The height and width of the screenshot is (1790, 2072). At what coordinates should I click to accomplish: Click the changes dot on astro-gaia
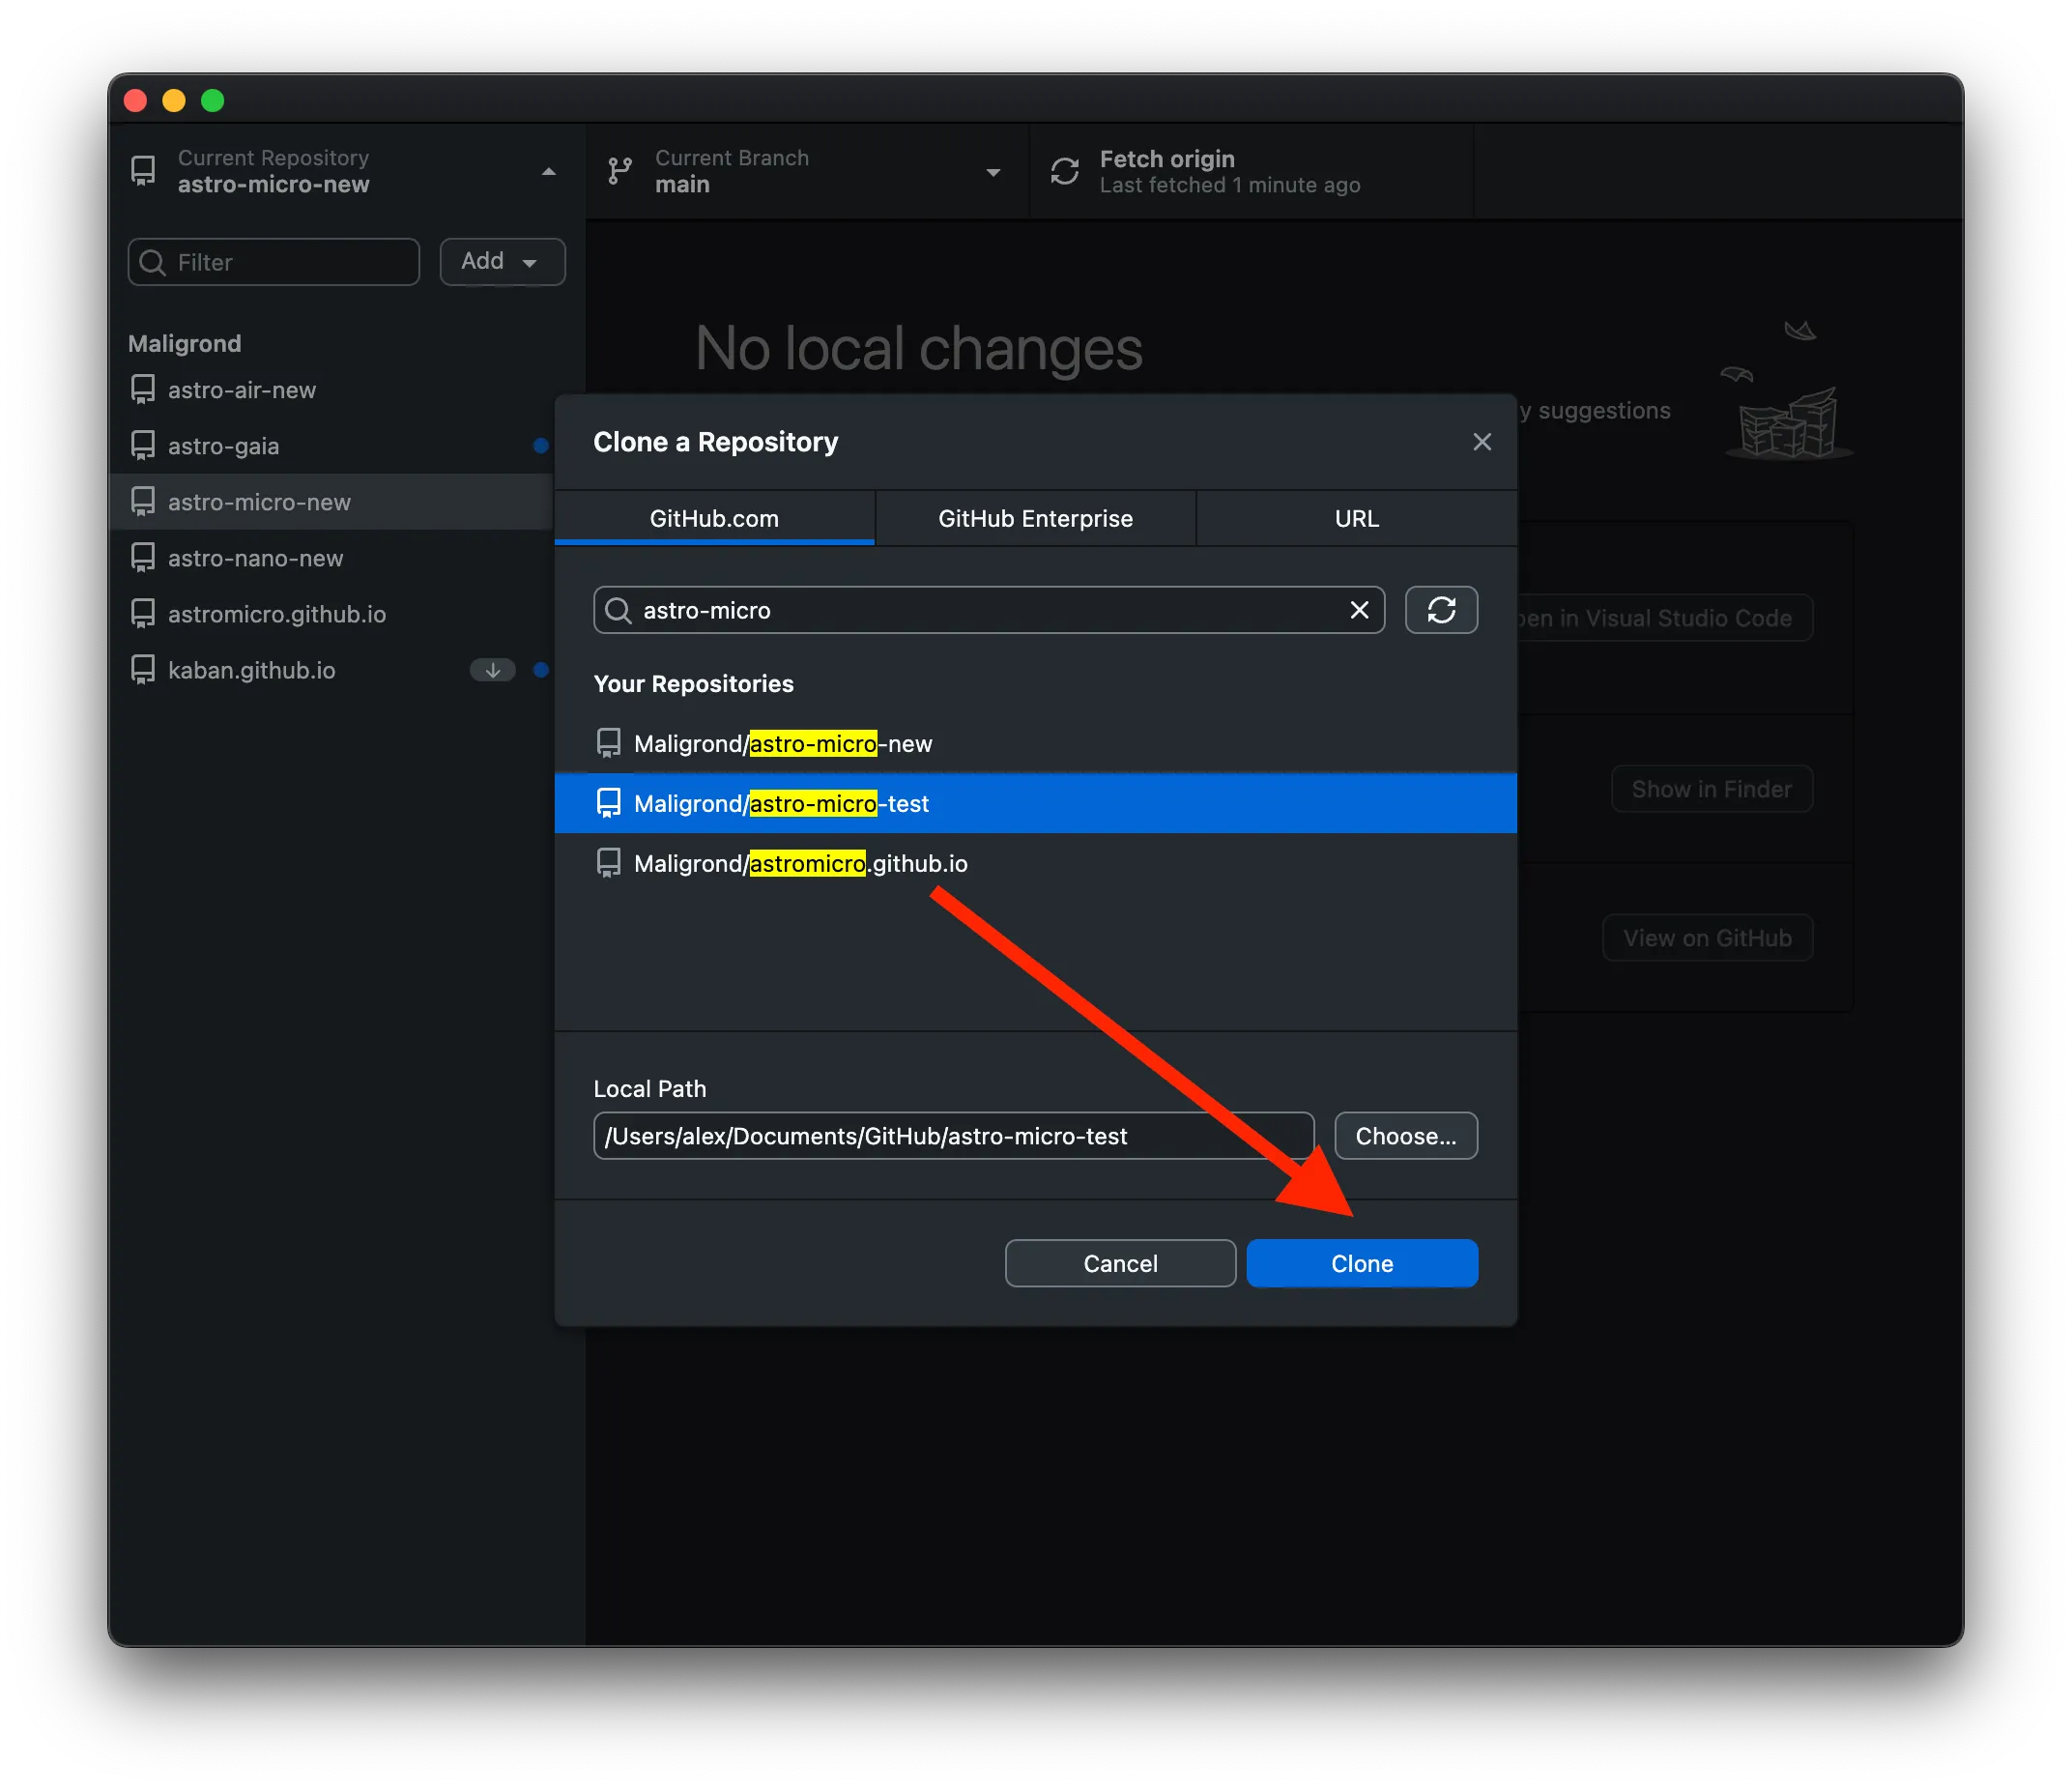[541, 446]
